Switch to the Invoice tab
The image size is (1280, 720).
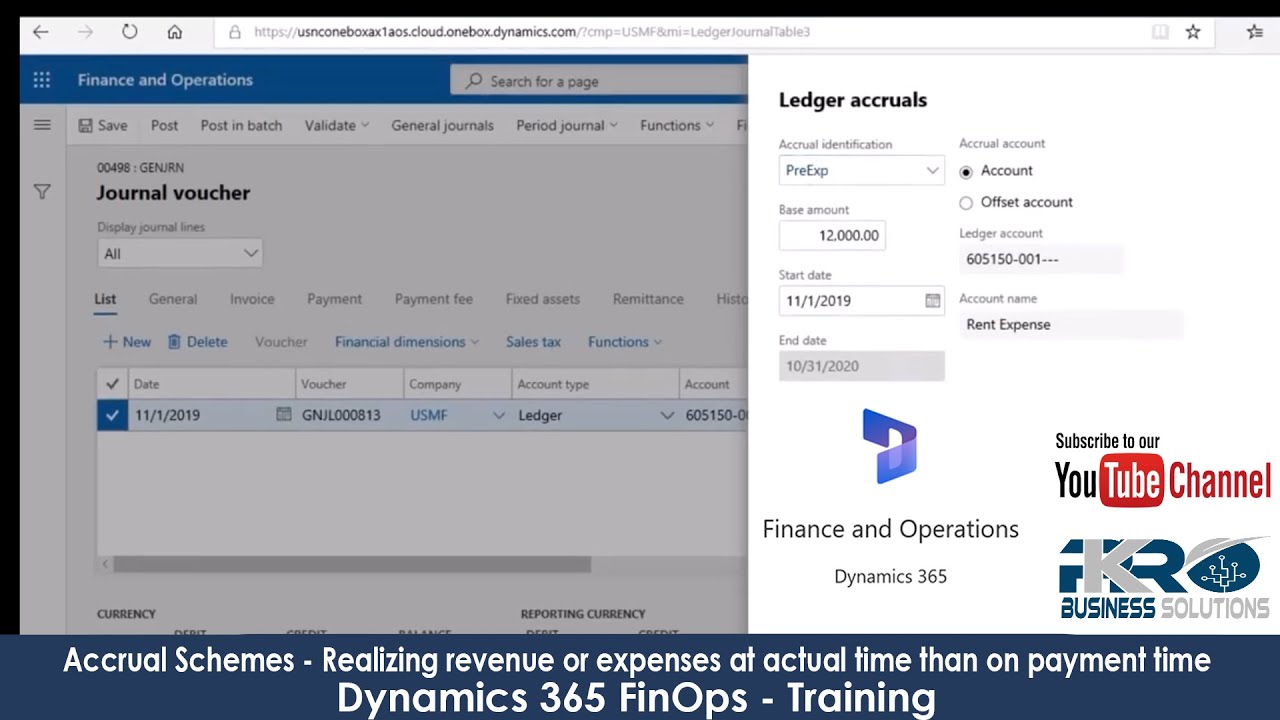coord(252,299)
